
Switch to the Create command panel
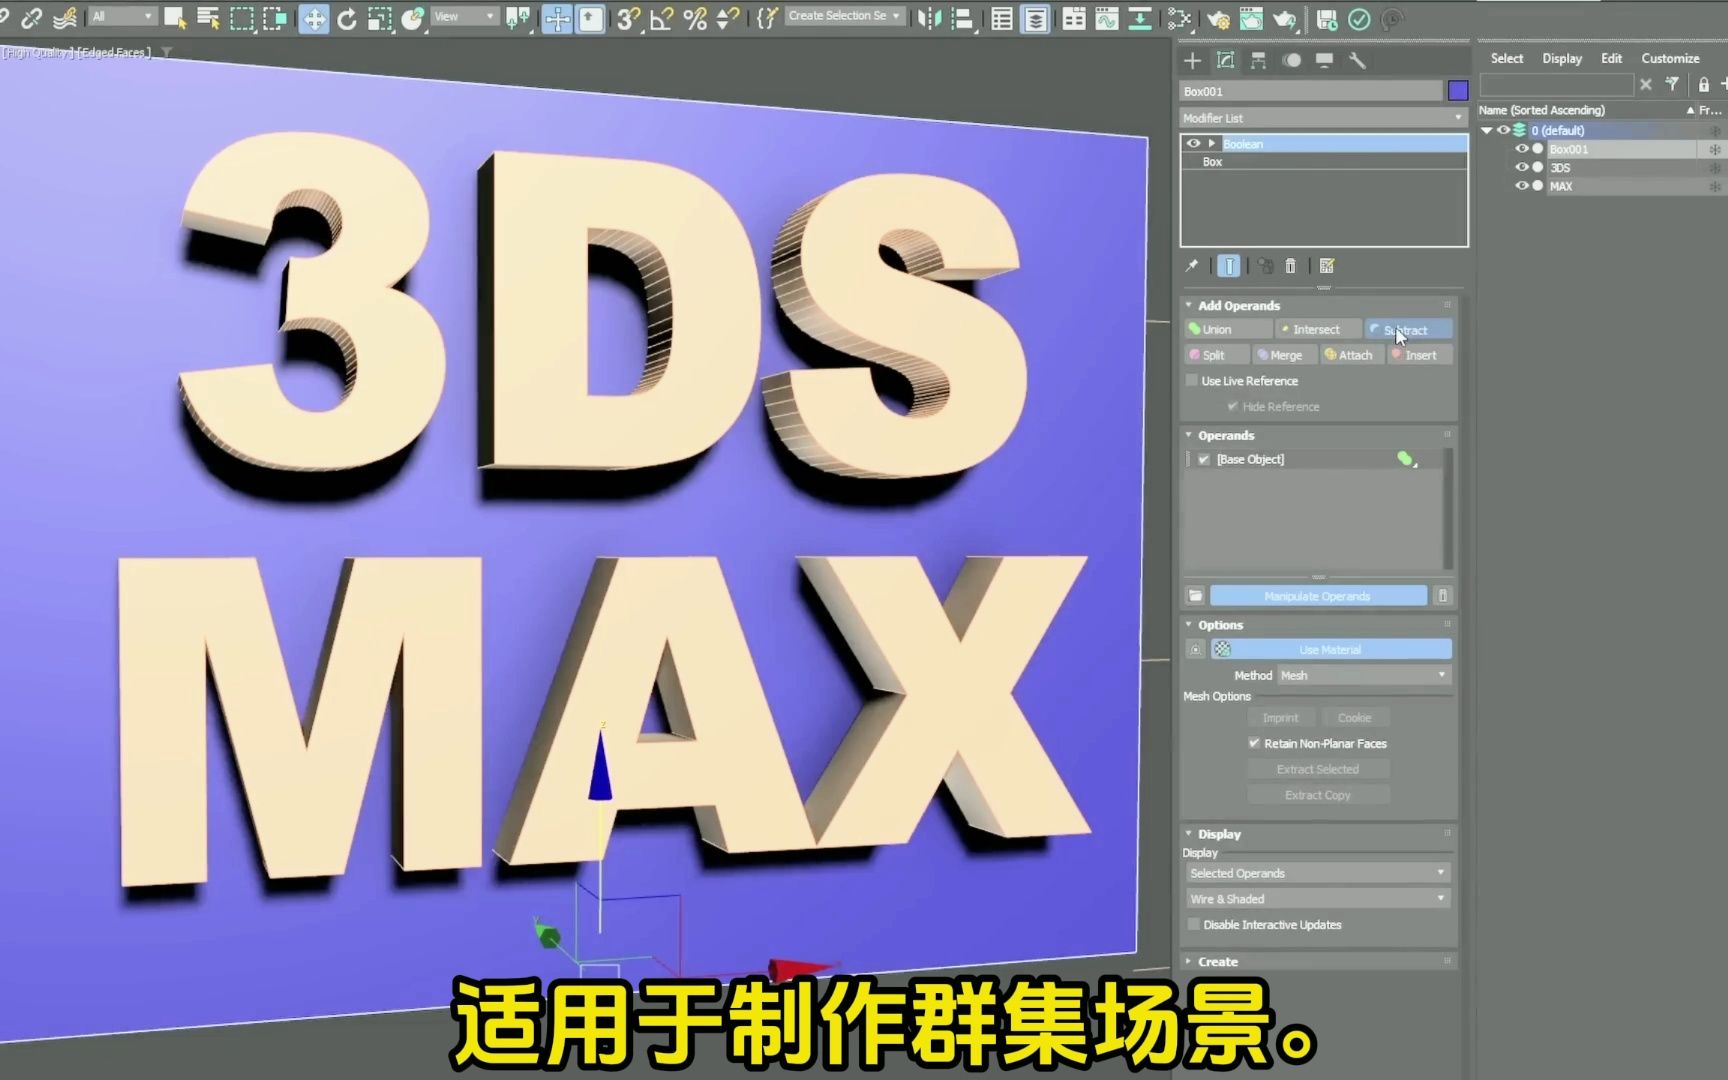1192,60
